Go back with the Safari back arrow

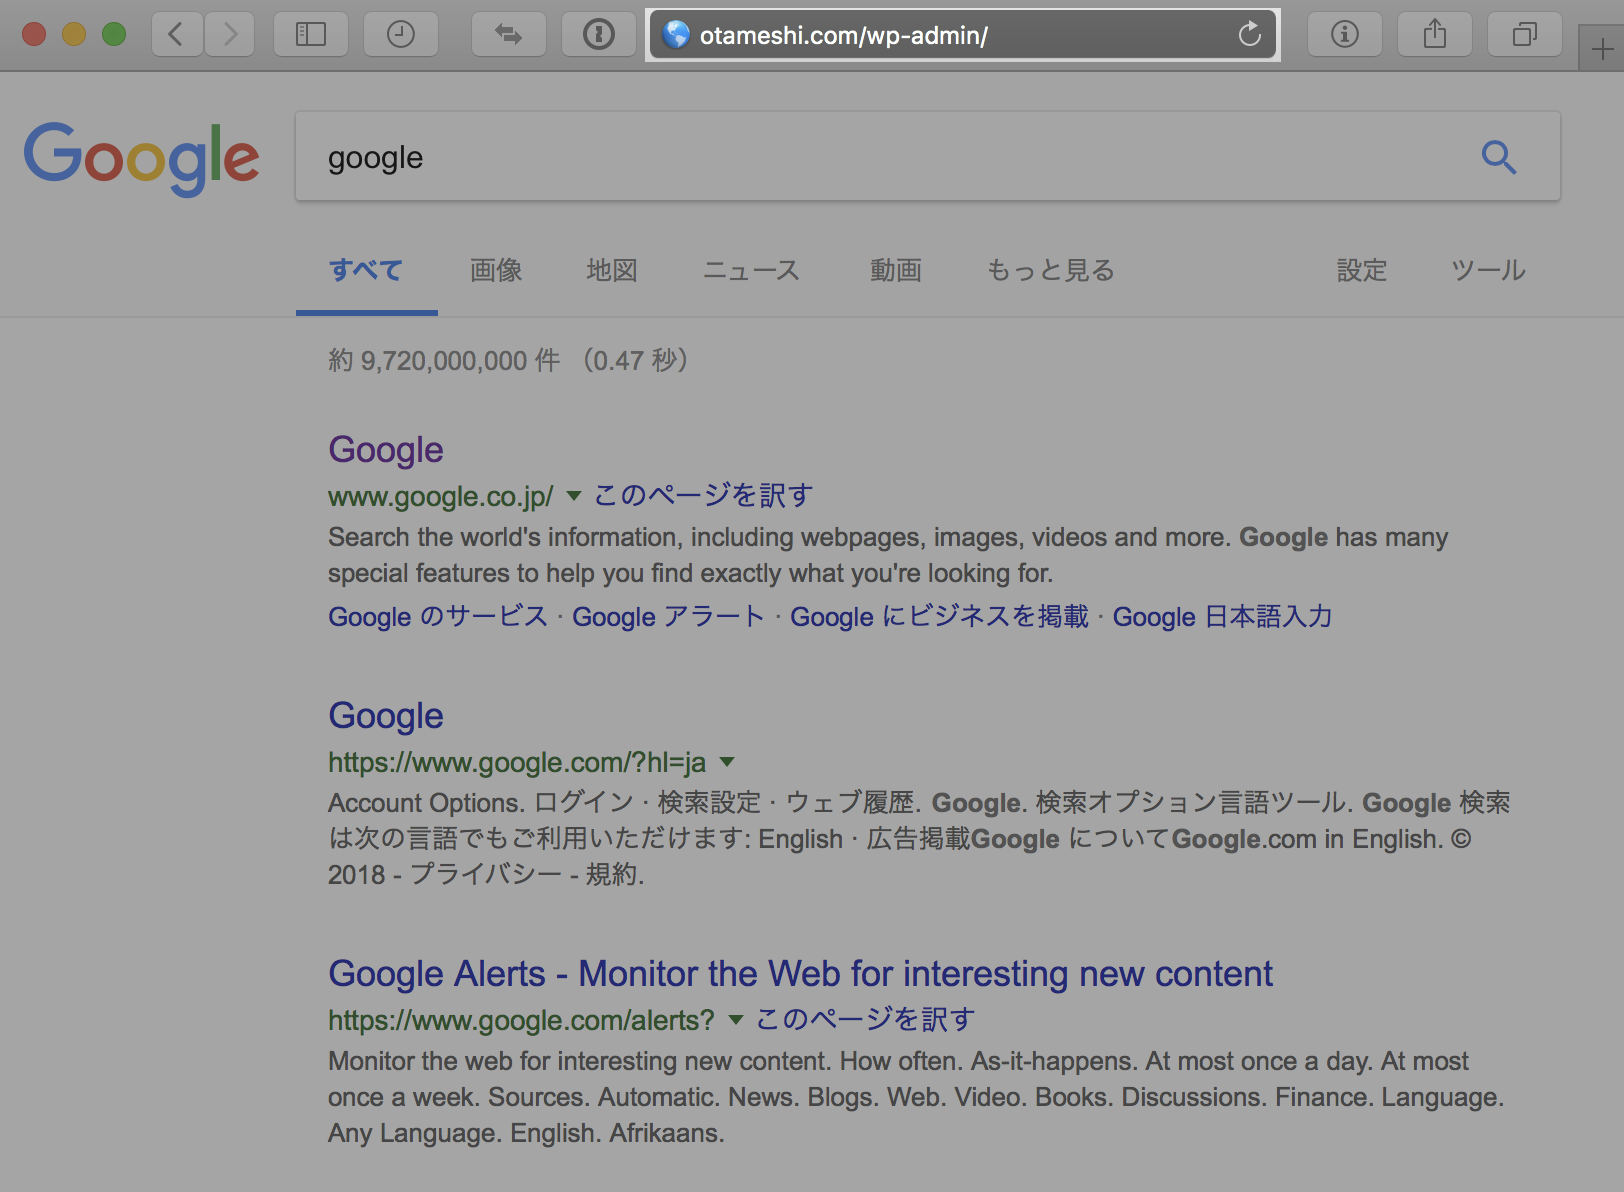[177, 35]
